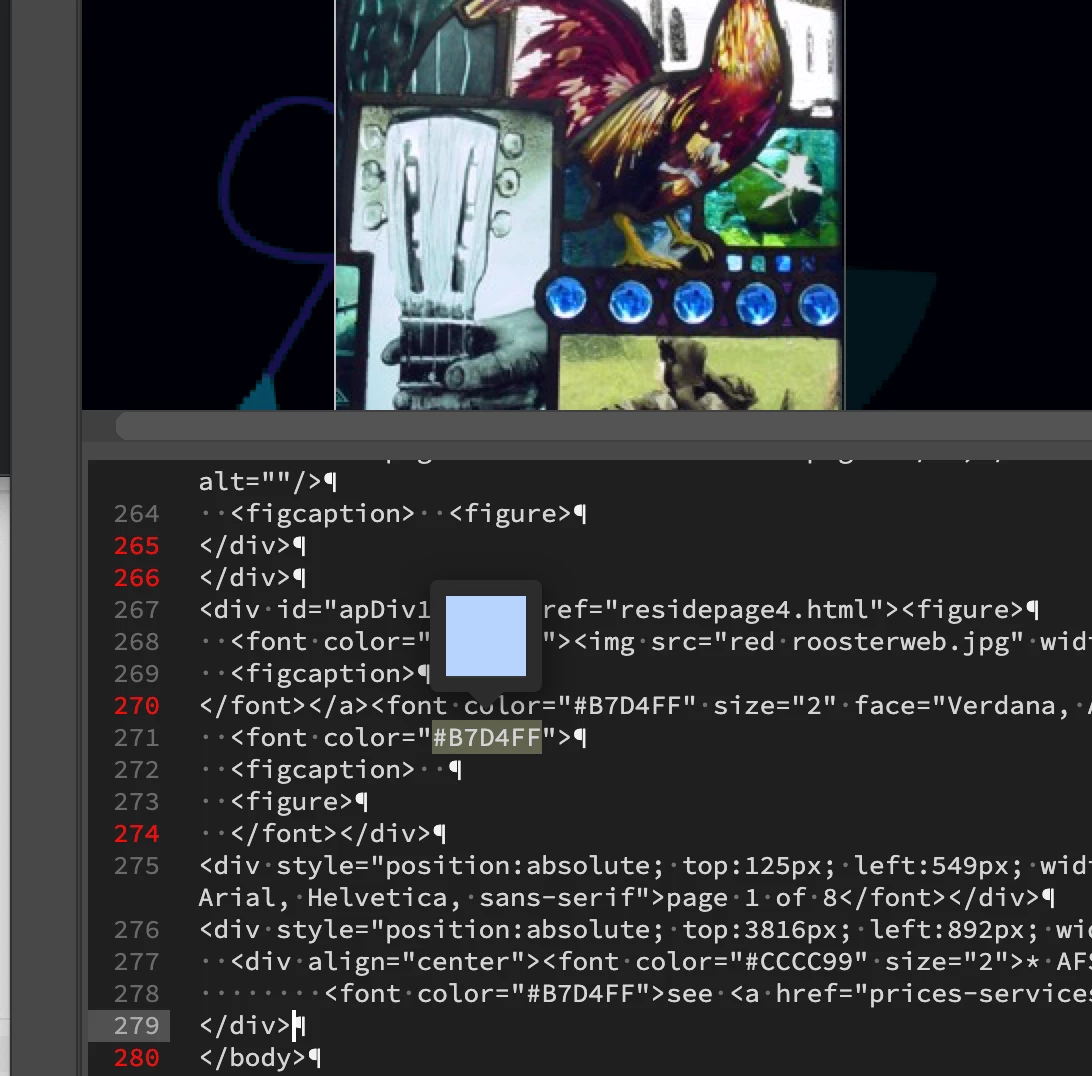Screen dimensions: 1092x1076
Task: Click line number 265 in the gutter
Action: point(136,546)
